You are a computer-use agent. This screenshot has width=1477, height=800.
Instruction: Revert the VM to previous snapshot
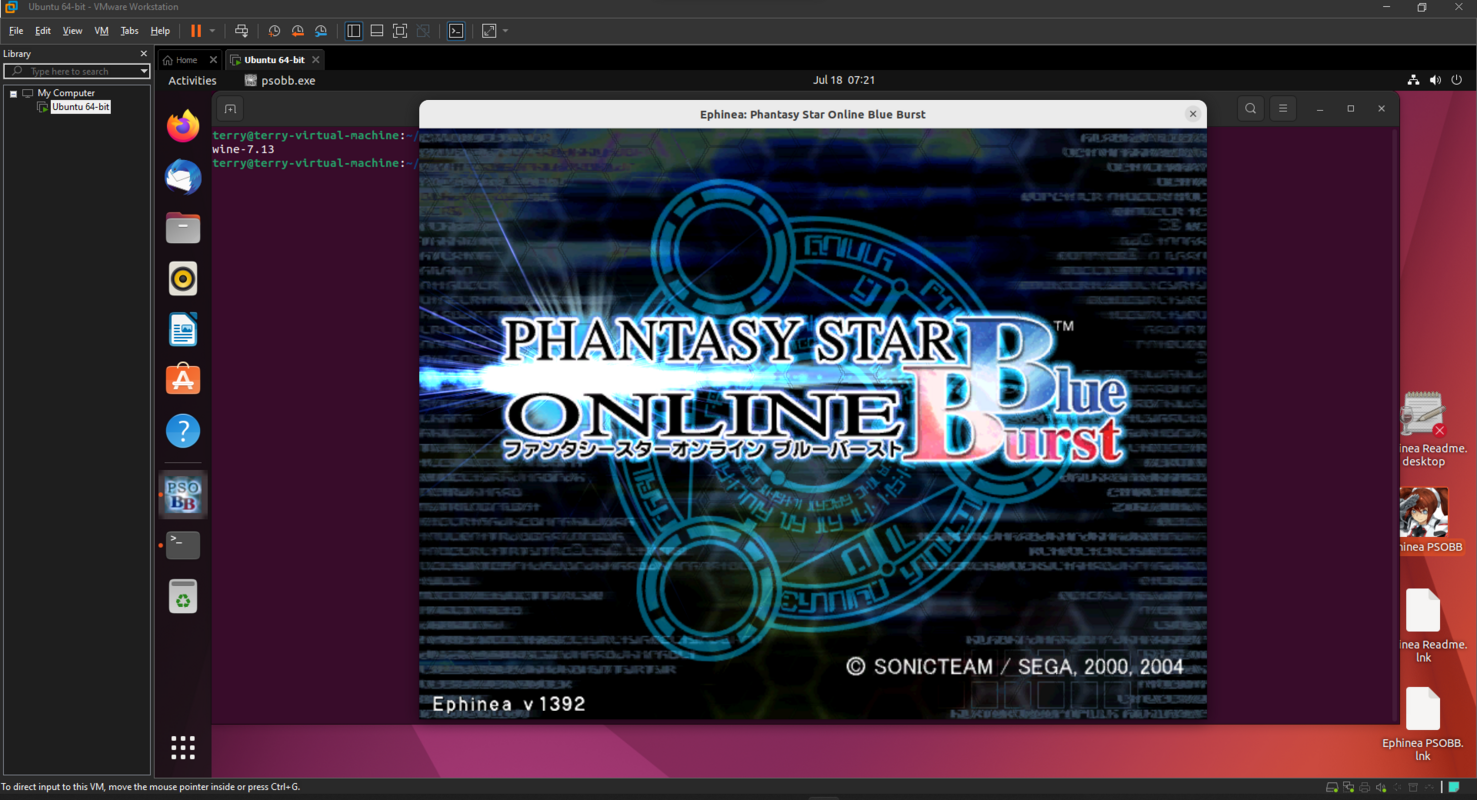(297, 31)
